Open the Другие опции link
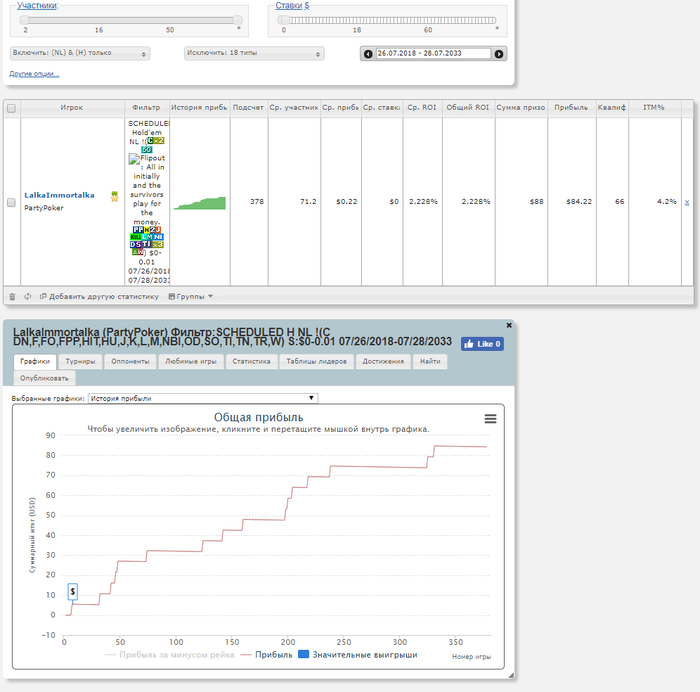This screenshot has width=700, height=692. (34, 74)
